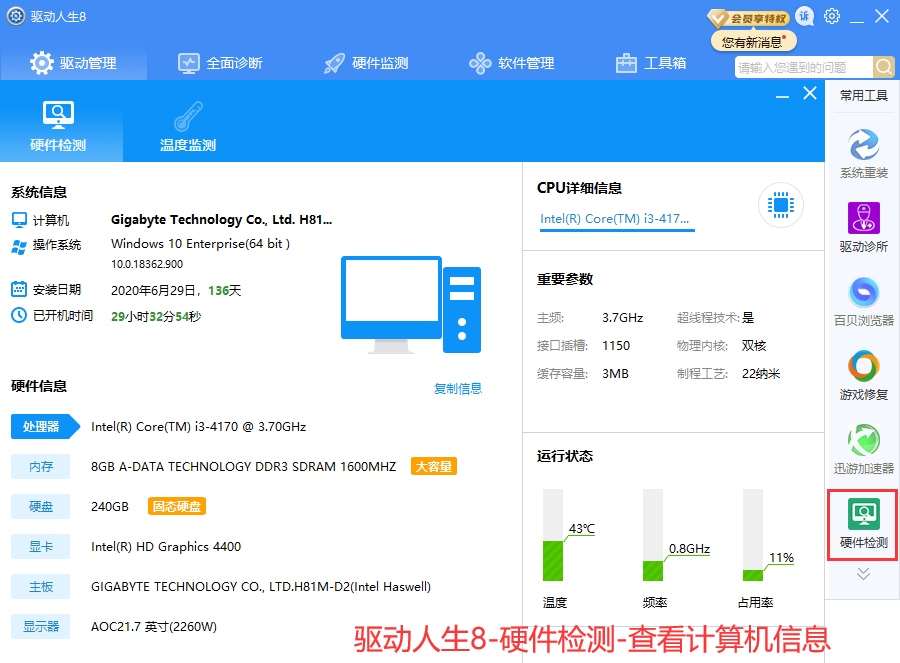Open settings gear in title bar
Viewport: 900px width, 663px height.
pos(832,16)
